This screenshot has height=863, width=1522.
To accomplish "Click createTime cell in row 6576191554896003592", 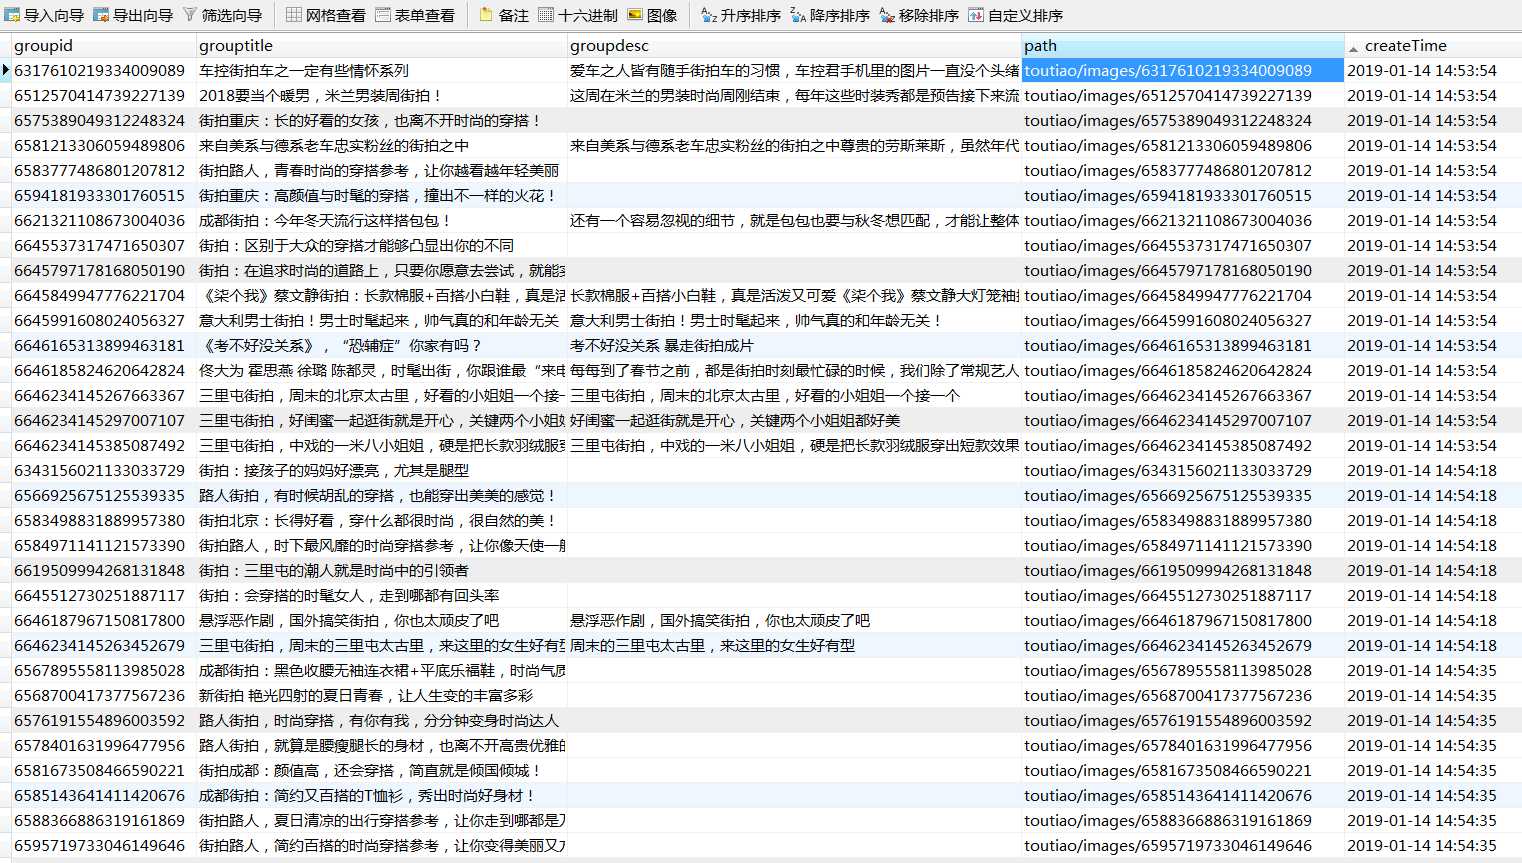I will coord(1432,720).
